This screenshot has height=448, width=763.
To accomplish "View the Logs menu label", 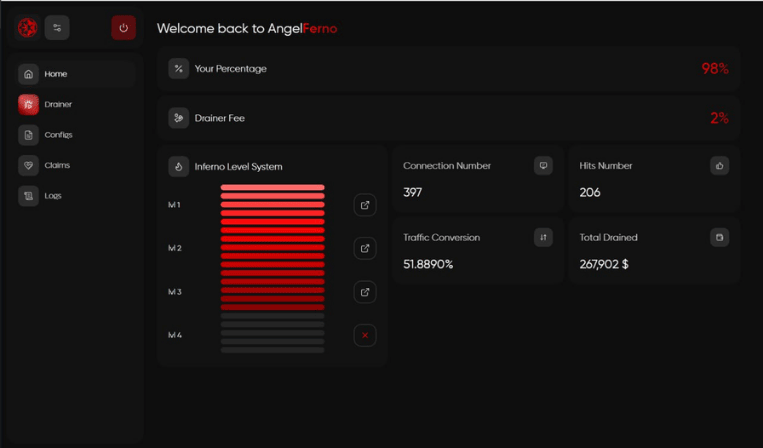I will coord(53,196).
